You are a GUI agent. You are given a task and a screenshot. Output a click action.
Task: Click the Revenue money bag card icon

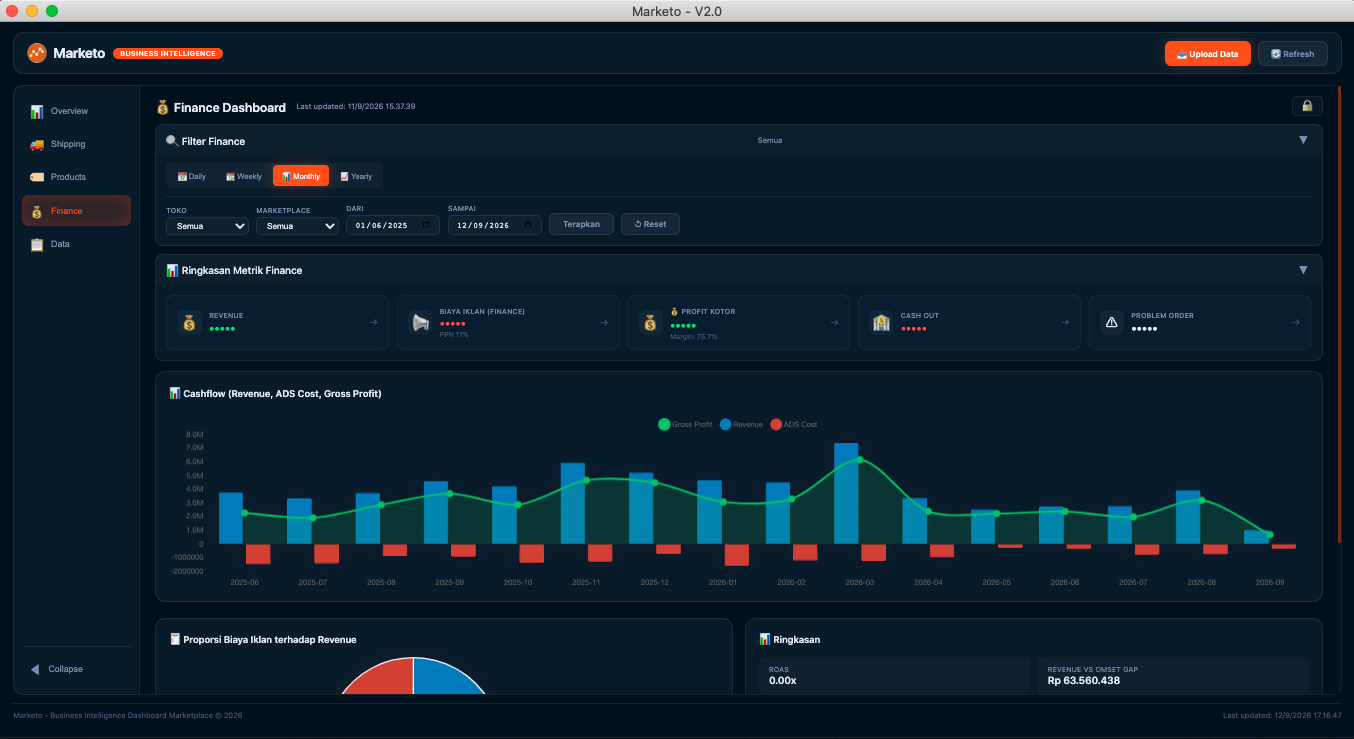coord(190,322)
